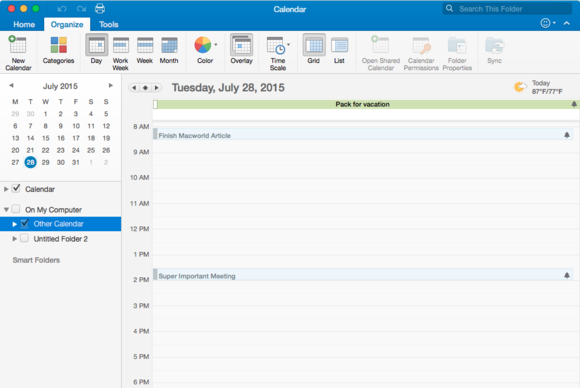This screenshot has width=580, height=388.
Task: Go to the next day
Action: (156, 88)
